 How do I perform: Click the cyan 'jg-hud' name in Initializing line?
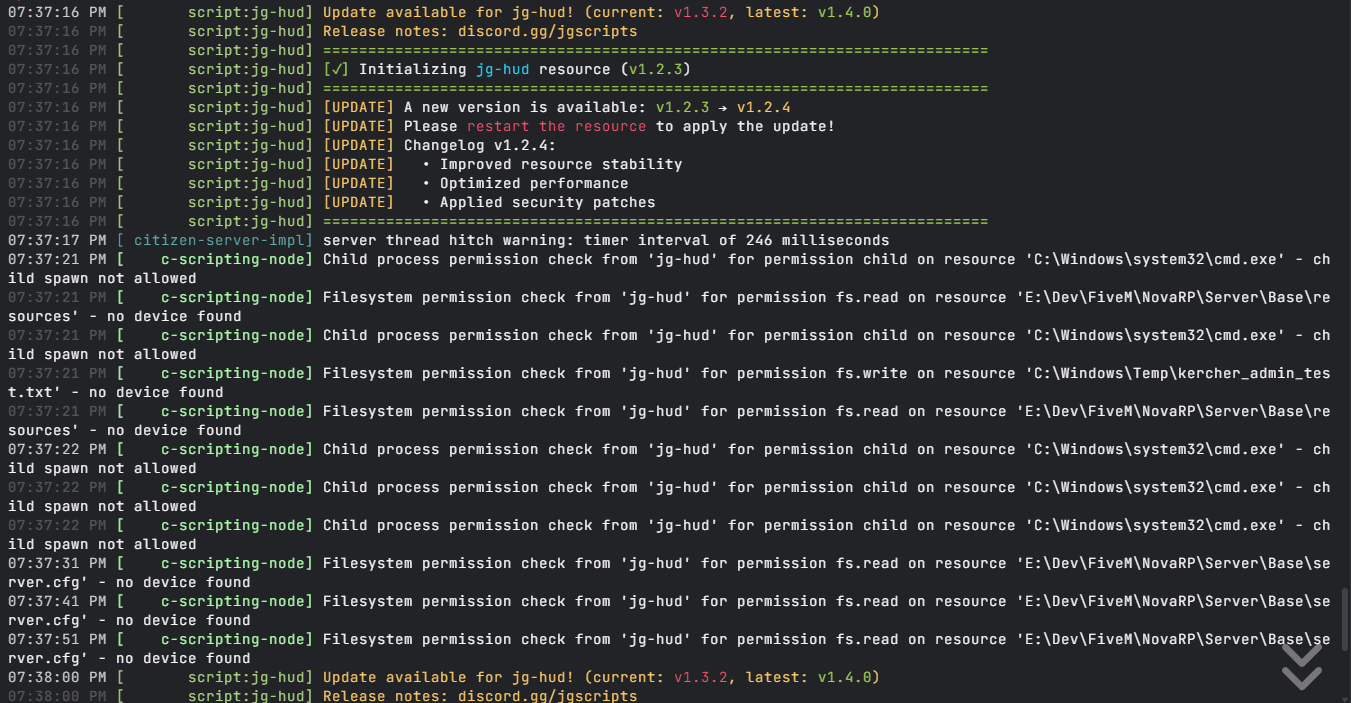click(x=503, y=69)
